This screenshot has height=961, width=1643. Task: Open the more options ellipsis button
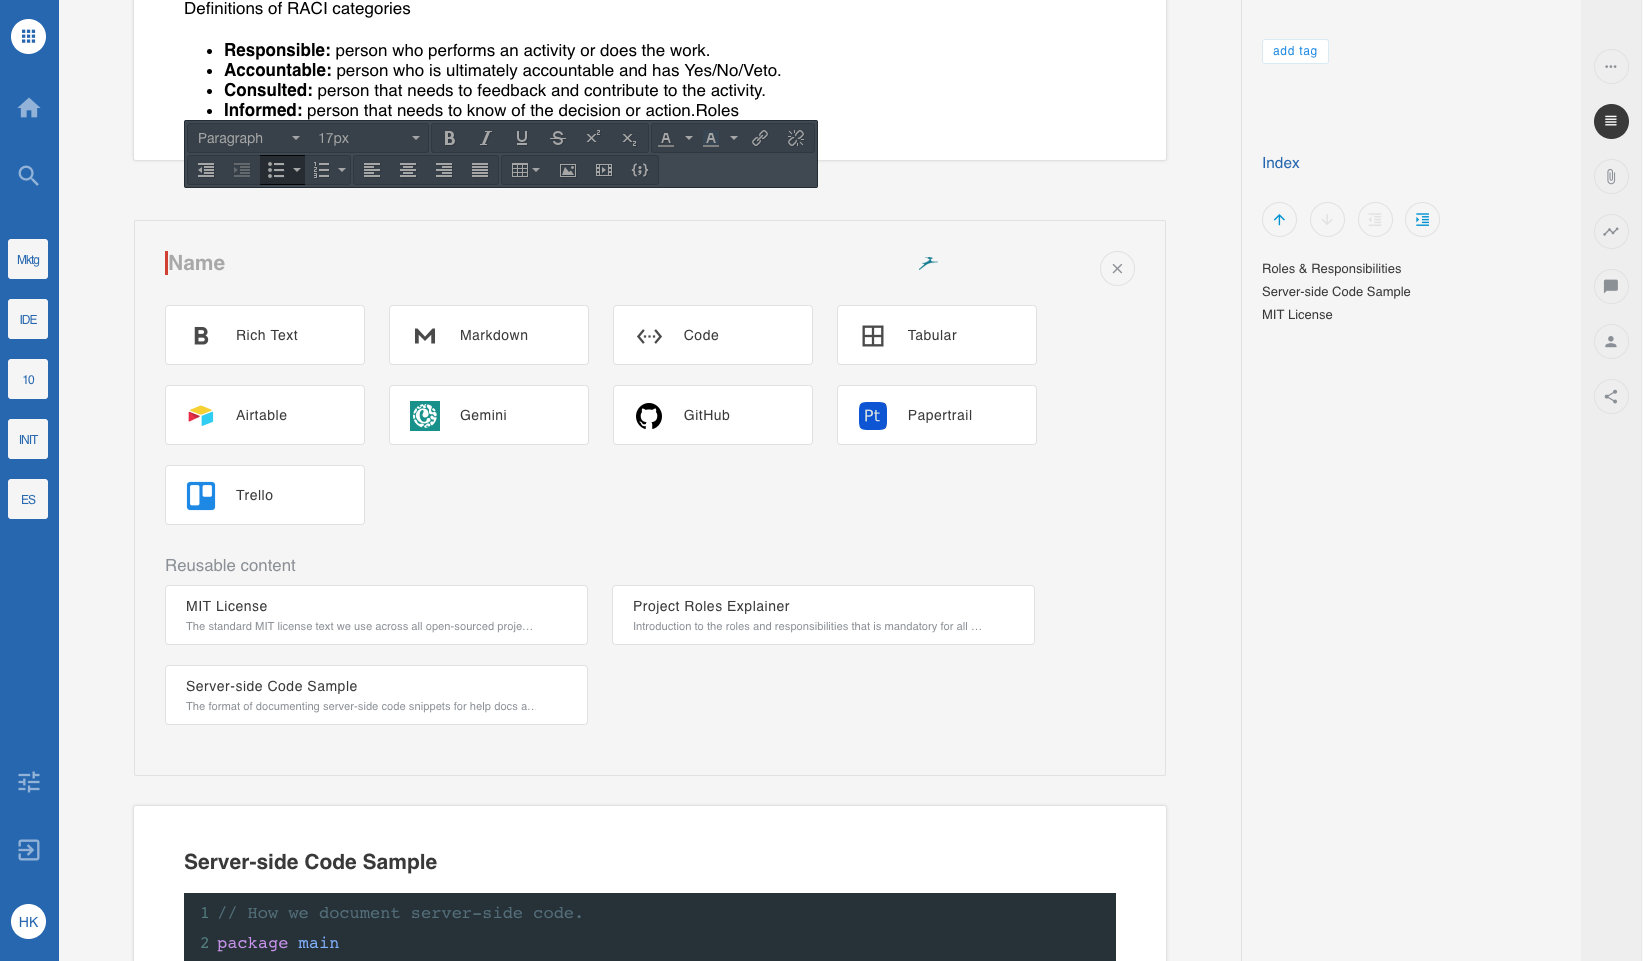coord(1610,66)
